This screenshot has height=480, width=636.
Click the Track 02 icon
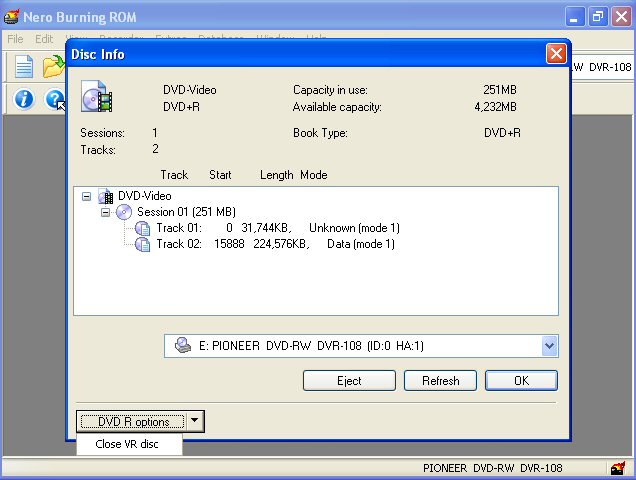[142, 244]
